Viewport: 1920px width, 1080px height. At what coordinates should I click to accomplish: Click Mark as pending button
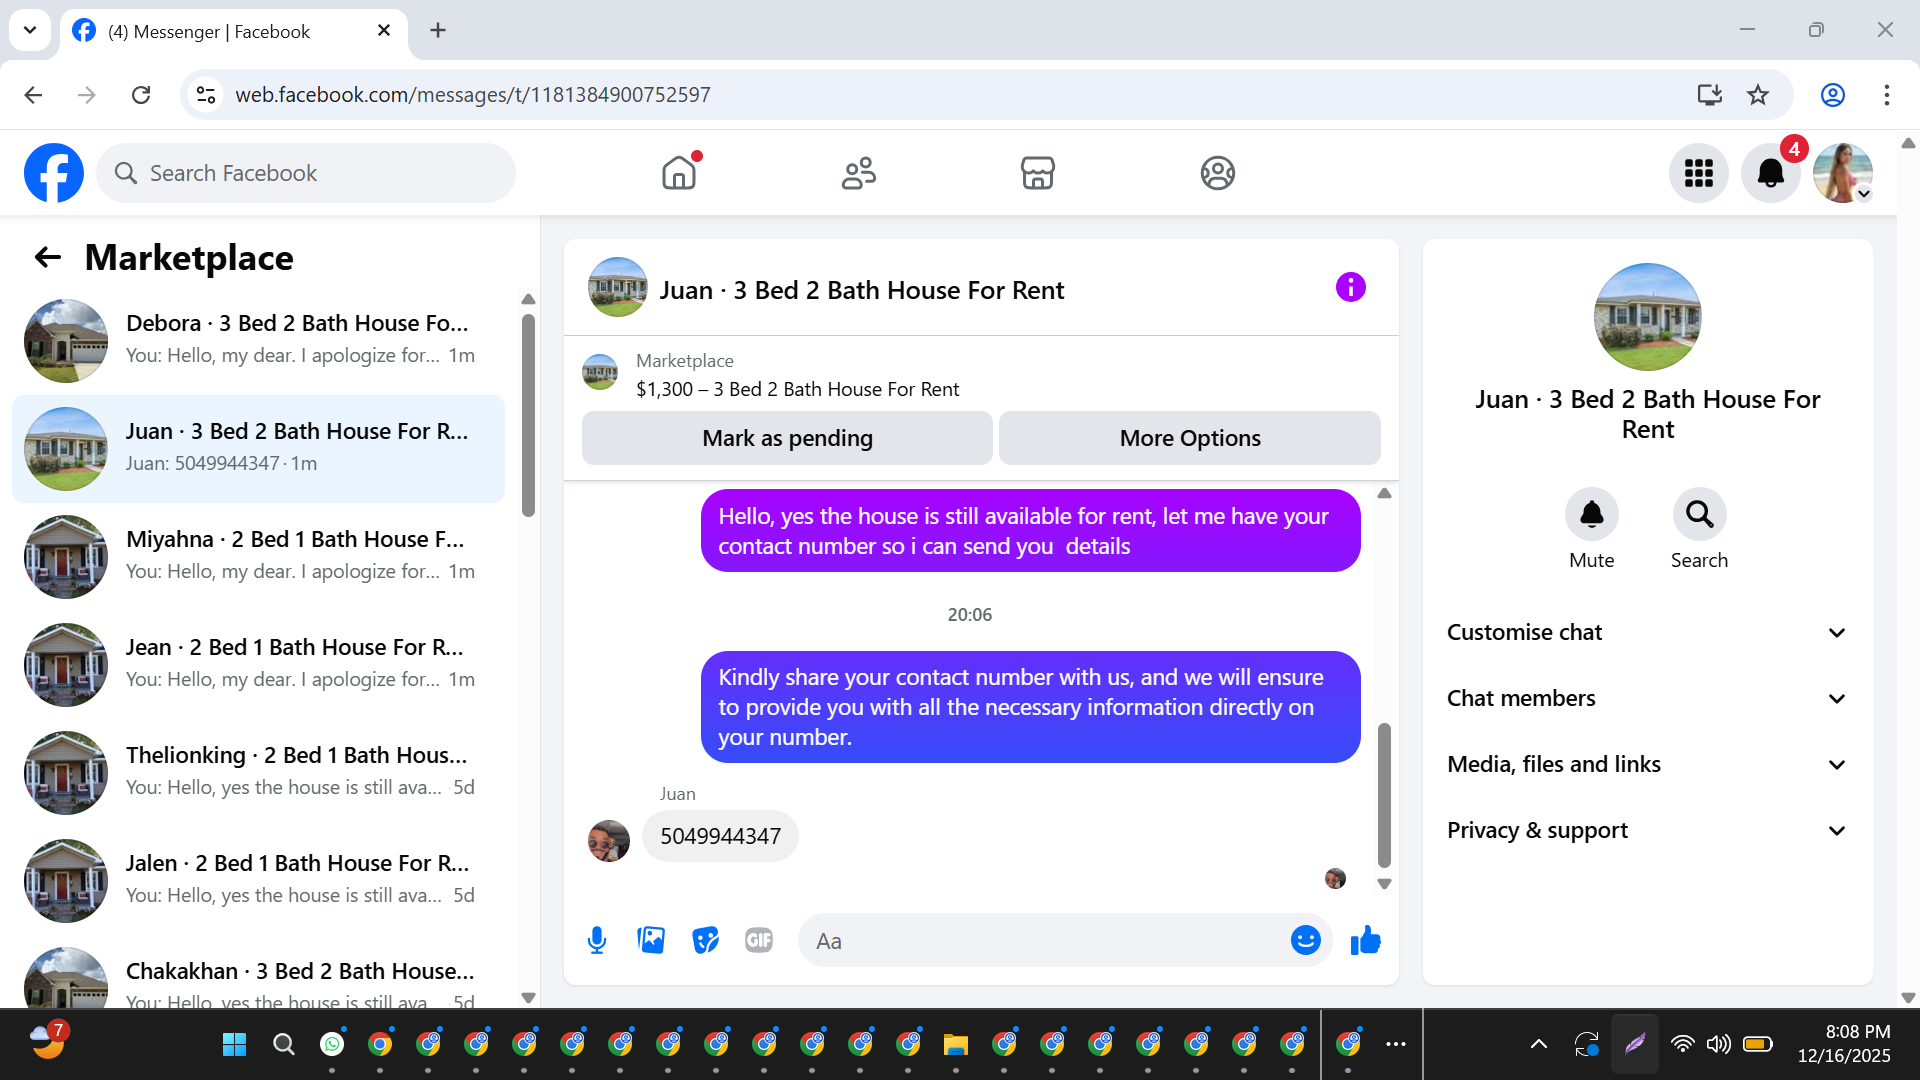[x=787, y=438]
